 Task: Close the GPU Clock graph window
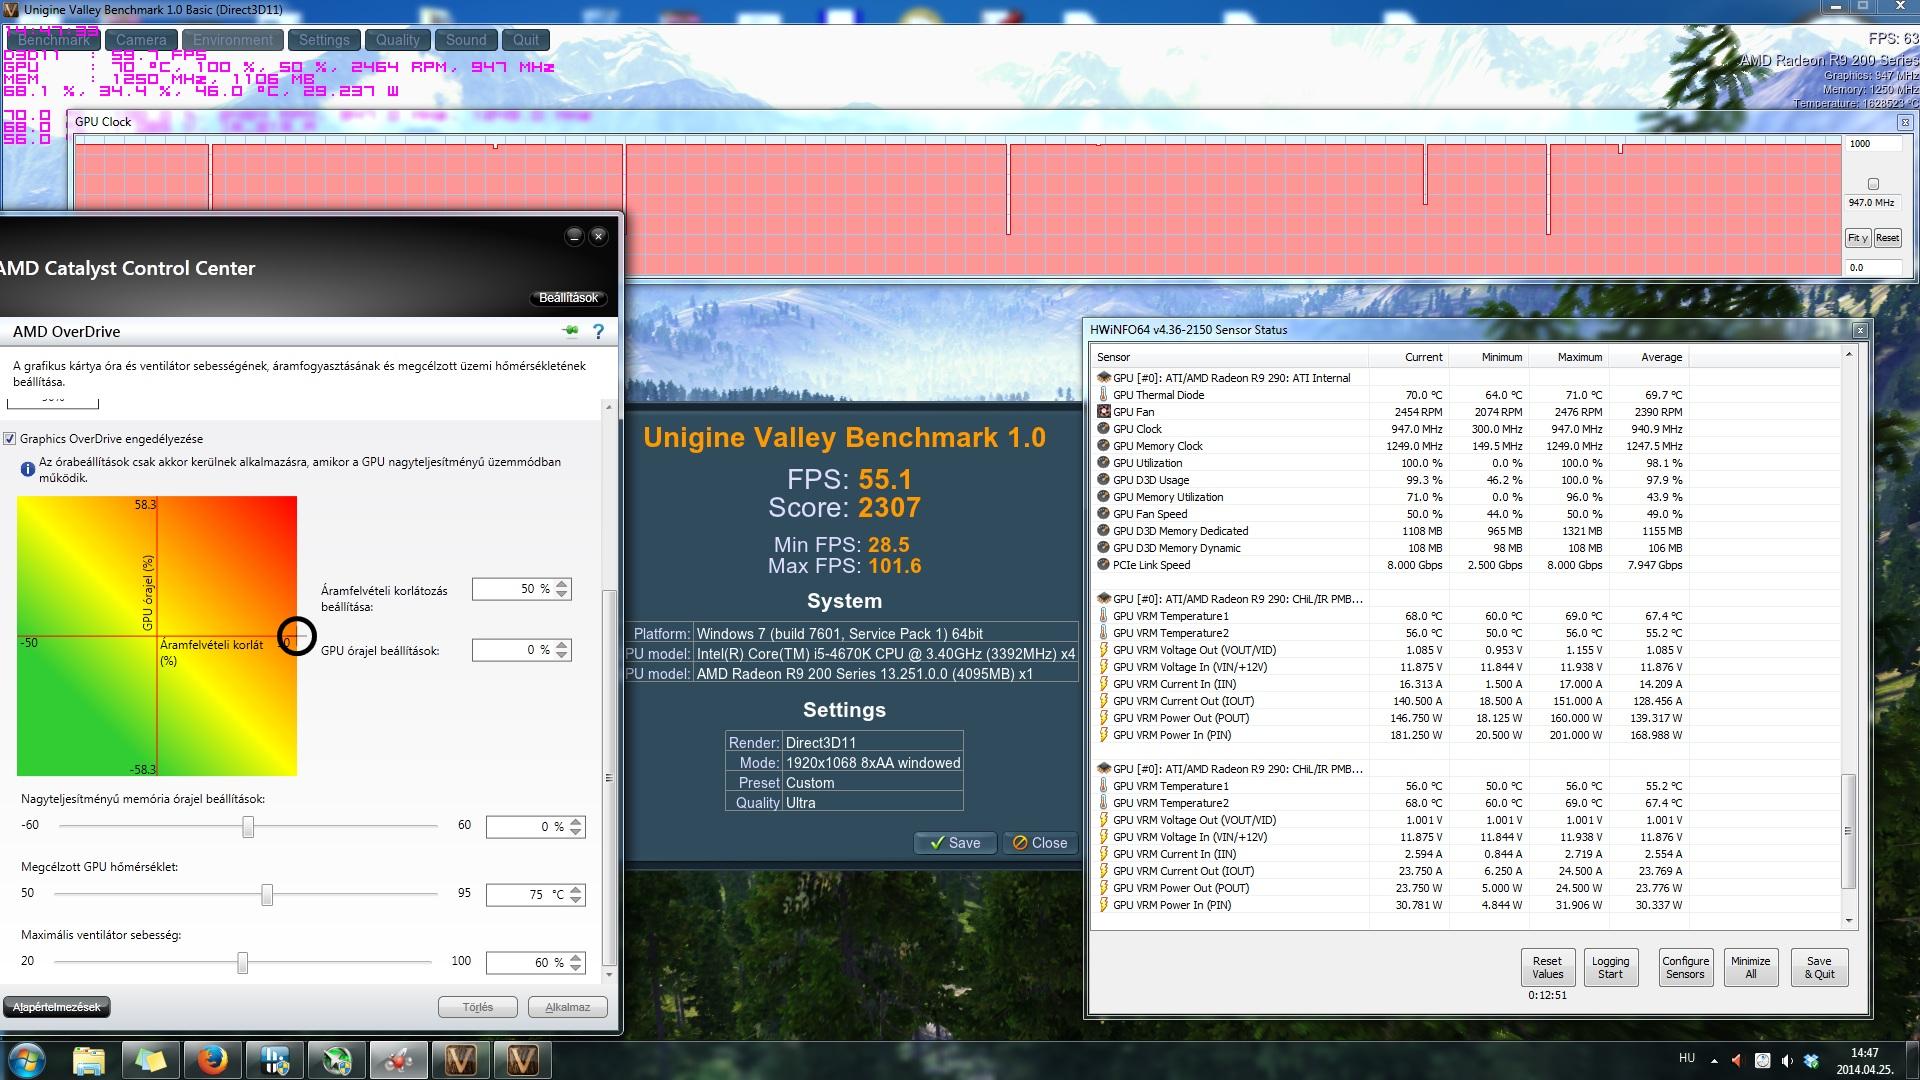(1904, 122)
